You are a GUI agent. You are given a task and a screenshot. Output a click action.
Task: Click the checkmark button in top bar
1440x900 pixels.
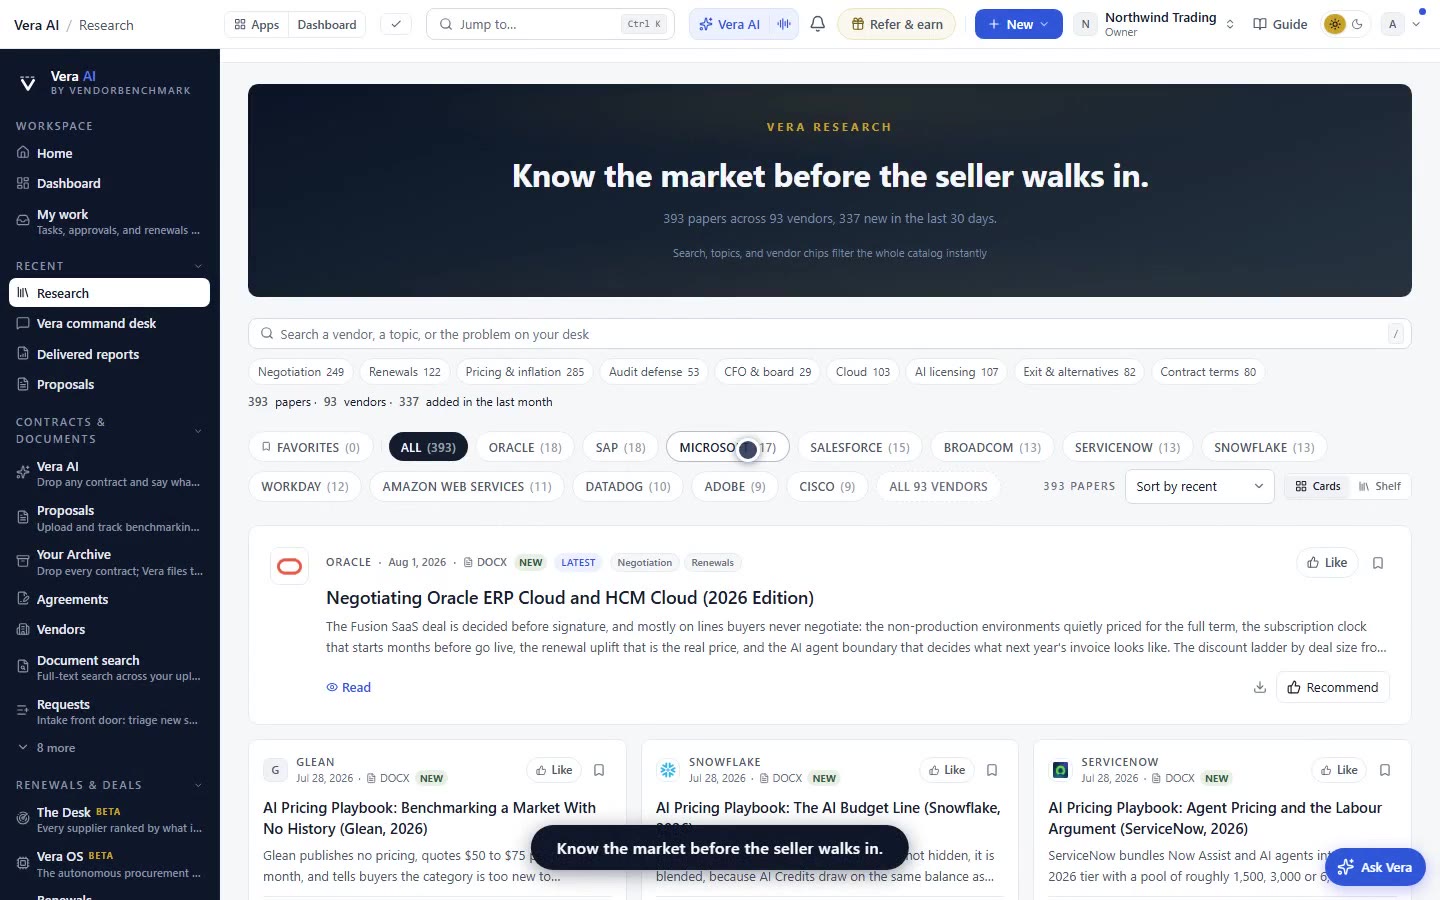click(x=396, y=24)
